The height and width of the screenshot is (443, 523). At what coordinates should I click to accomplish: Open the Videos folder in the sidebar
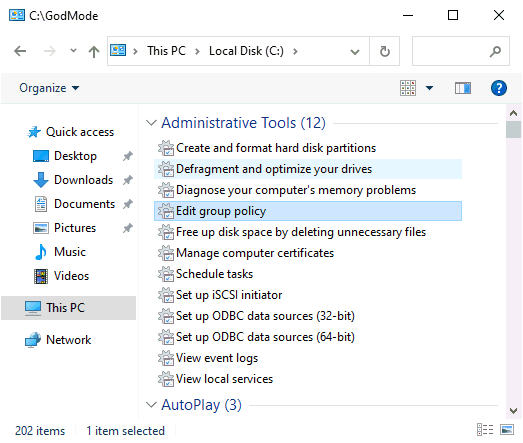[x=71, y=276]
